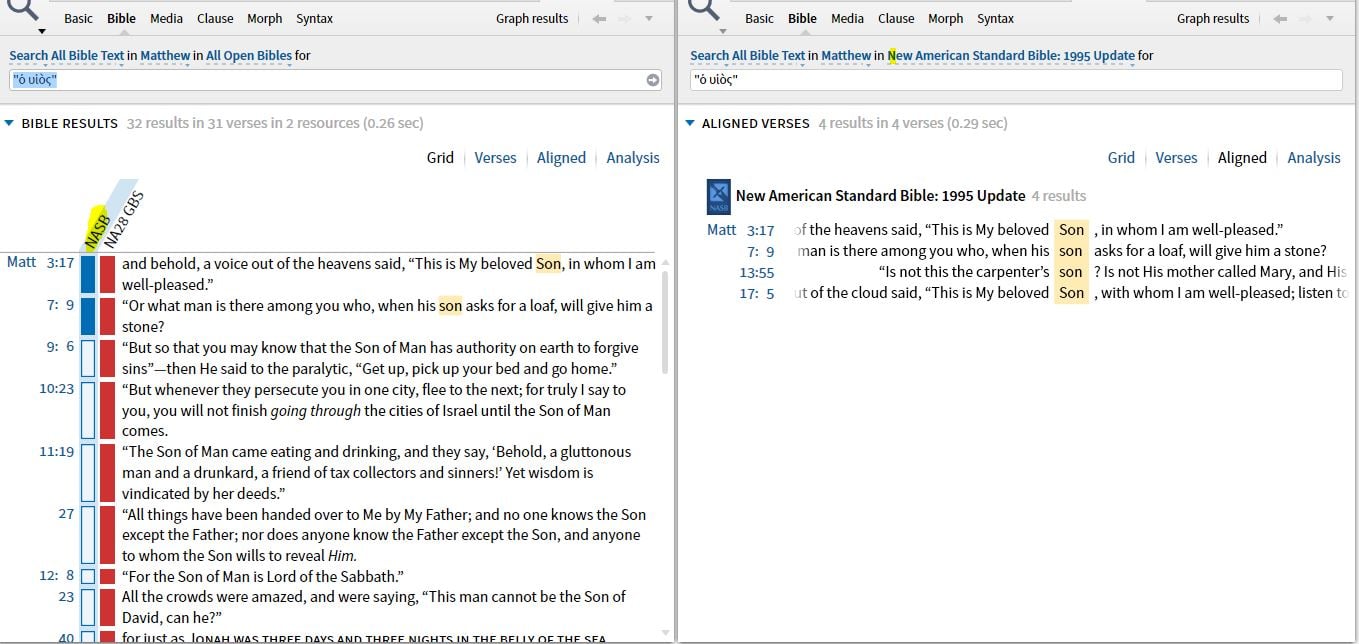Open '11:19' verse reference in Bible Results grid

pyautogui.click(x=57, y=451)
